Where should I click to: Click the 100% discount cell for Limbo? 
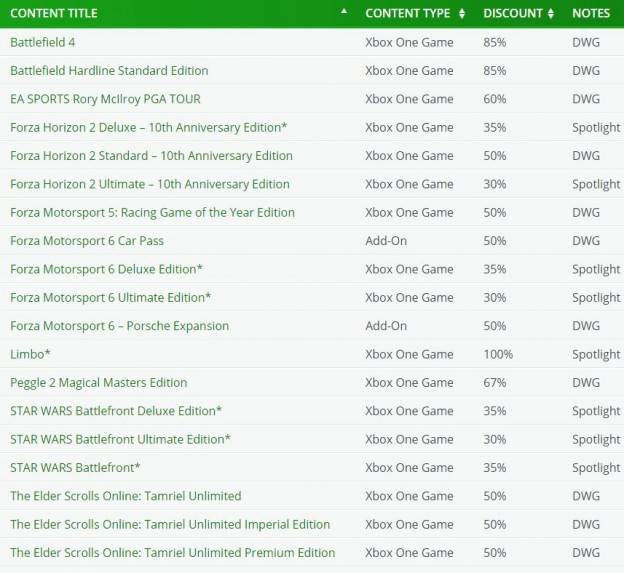(x=498, y=354)
